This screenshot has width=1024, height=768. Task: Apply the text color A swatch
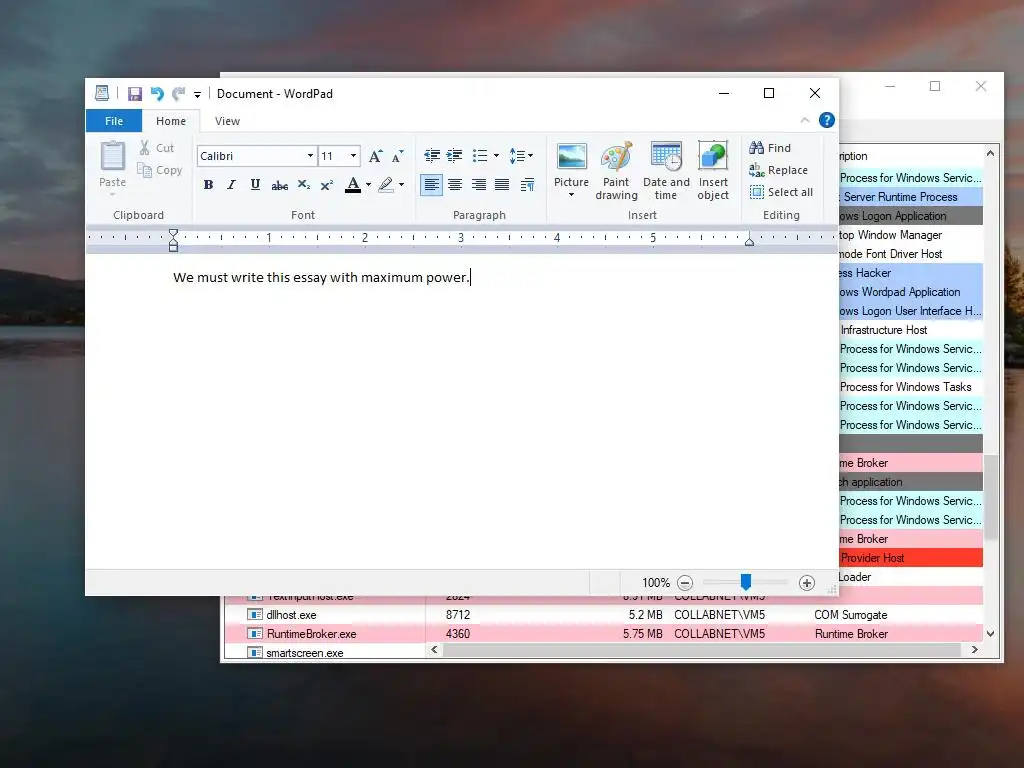[x=353, y=185]
